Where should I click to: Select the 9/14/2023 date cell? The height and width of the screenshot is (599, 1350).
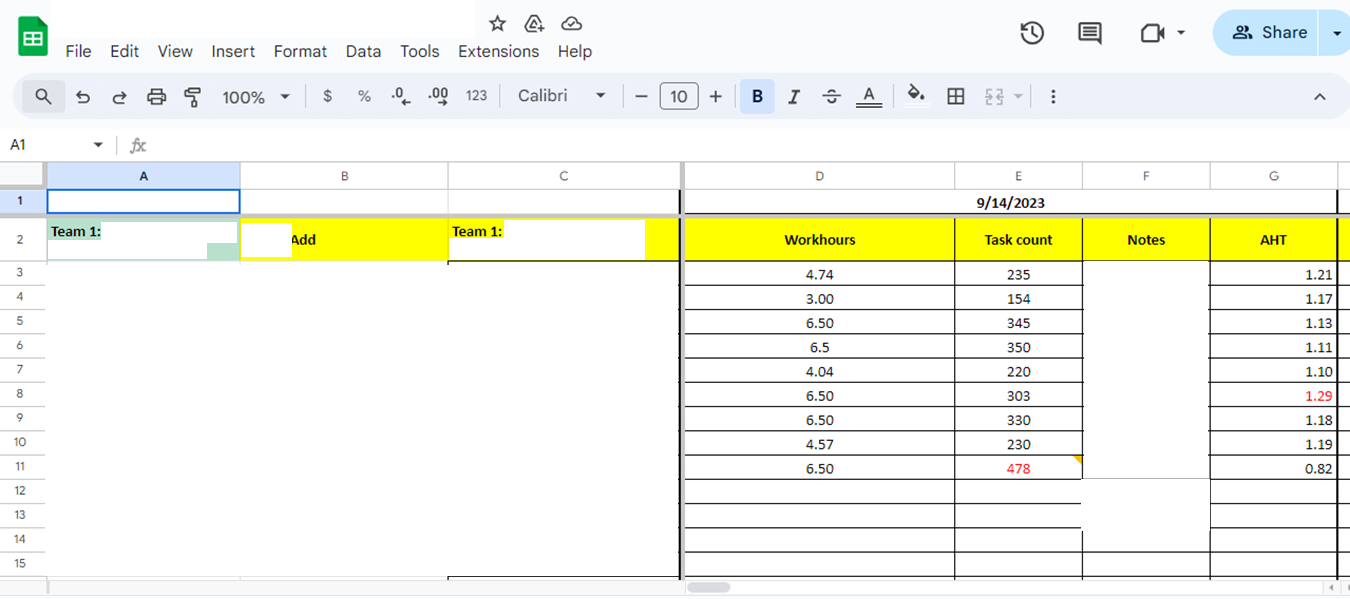pyautogui.click(x=1010, y=202)
